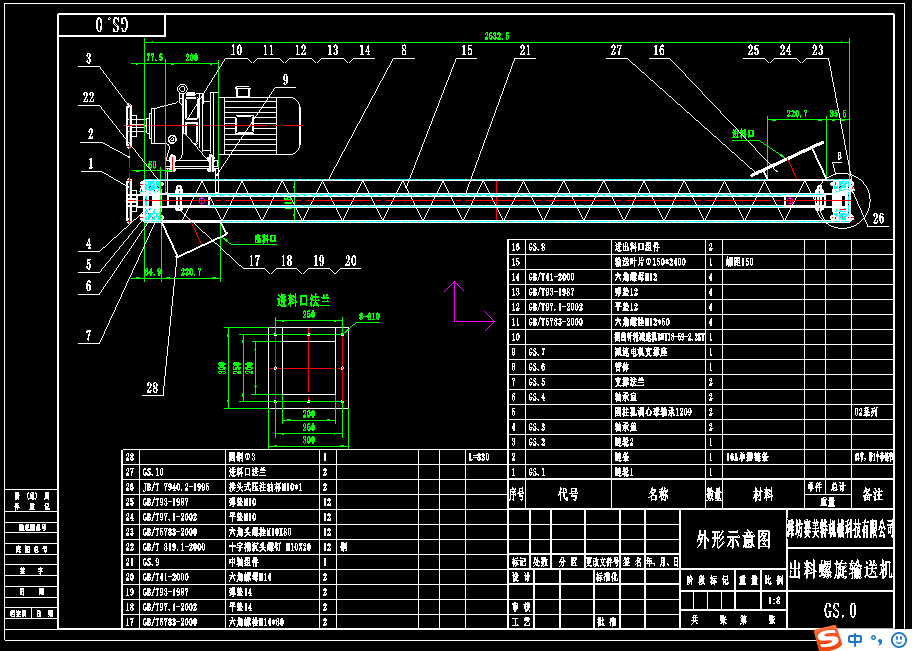This screenshot has width=912, height=651.
Task: Click the 平垫14 name cell
Action: (240, 607)
